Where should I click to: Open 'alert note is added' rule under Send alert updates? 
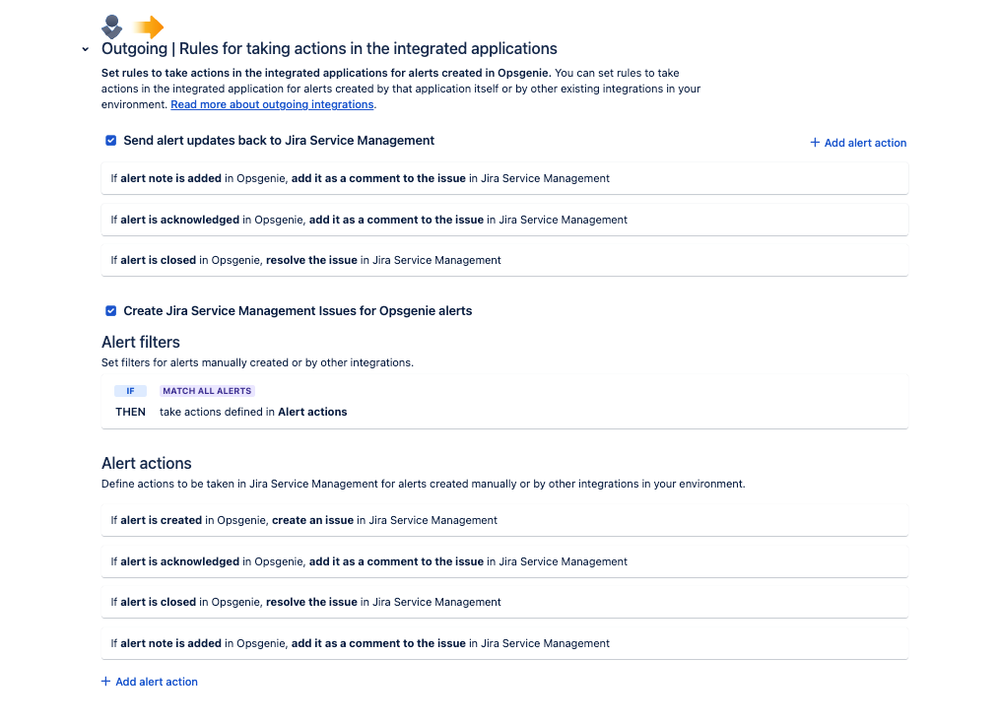click(505, 178)
